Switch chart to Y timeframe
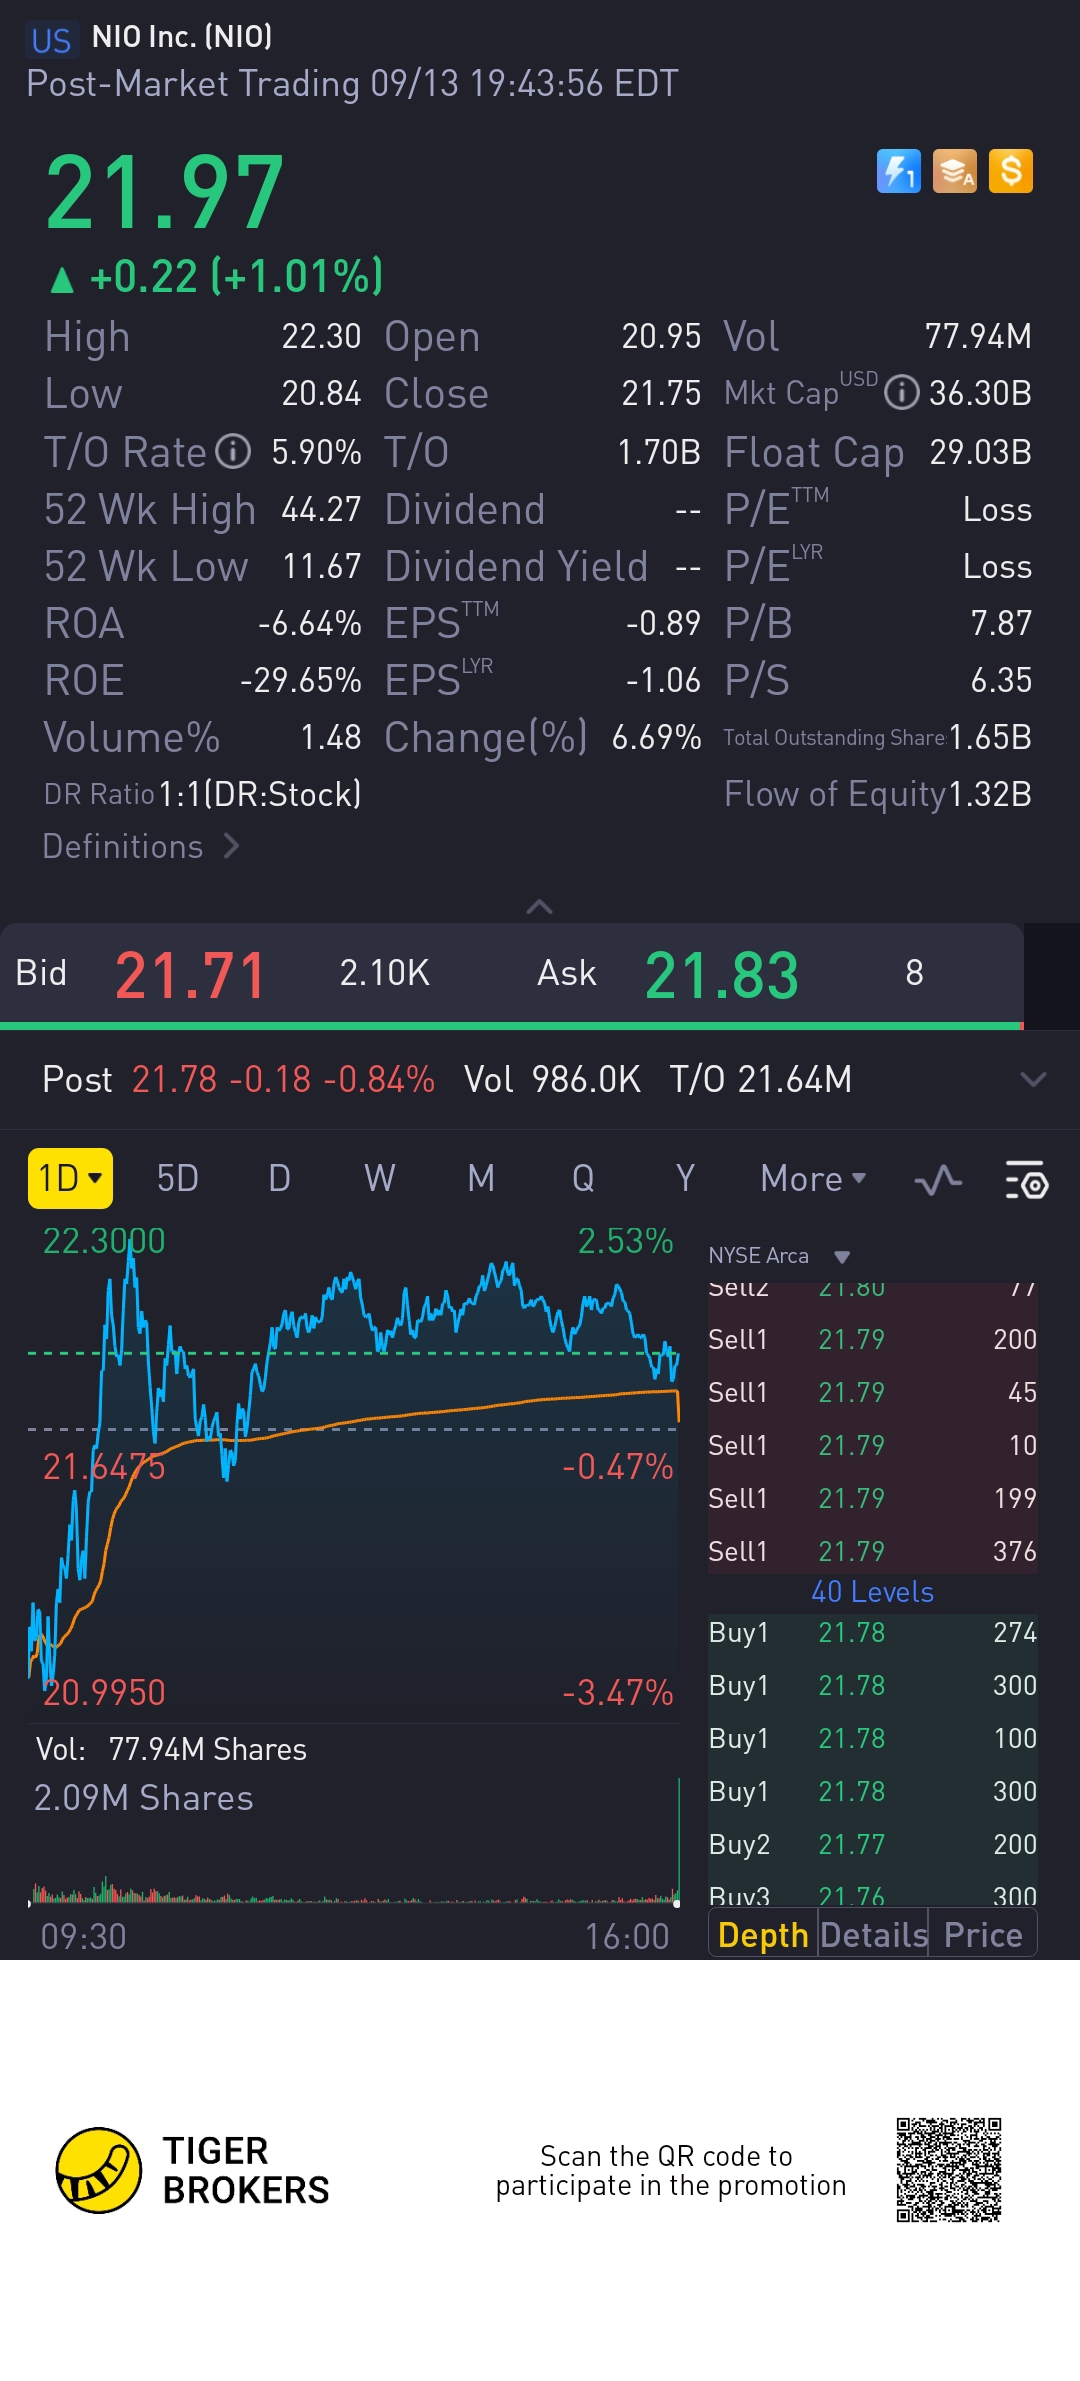Image resolution: width=1080 pixels, height=2381 pixels. click(685, 1179)
